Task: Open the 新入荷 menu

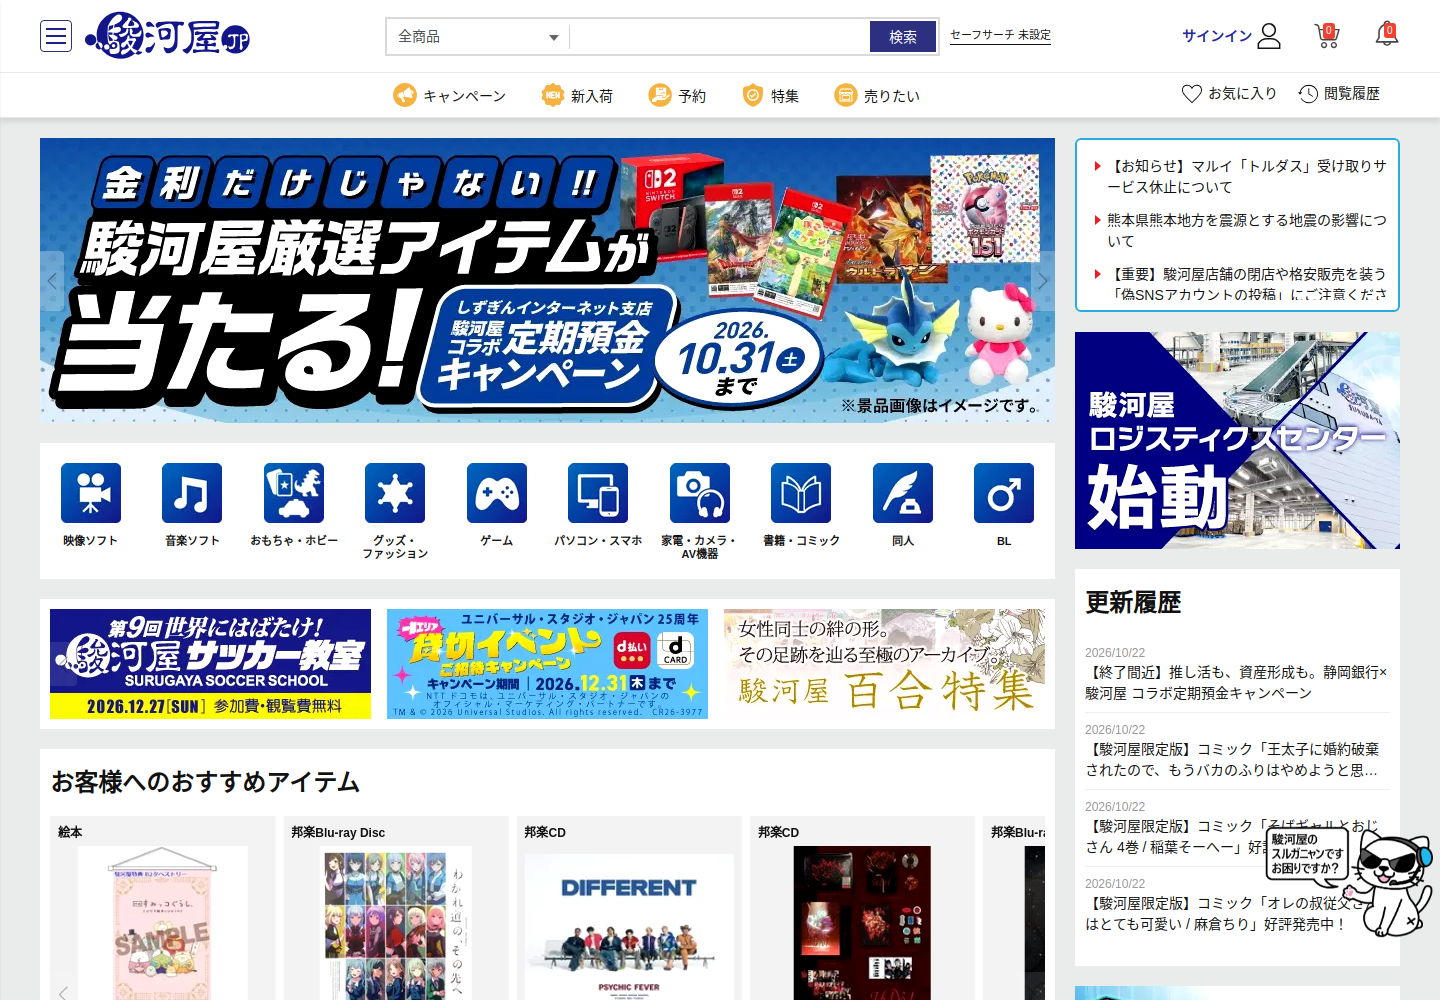Action: pos(577,95)
